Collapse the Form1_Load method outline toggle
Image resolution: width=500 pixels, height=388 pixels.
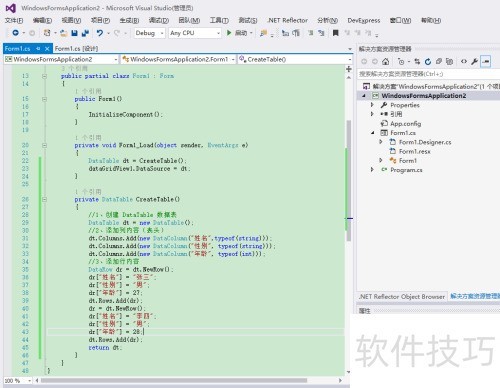[x=44, y=145]
